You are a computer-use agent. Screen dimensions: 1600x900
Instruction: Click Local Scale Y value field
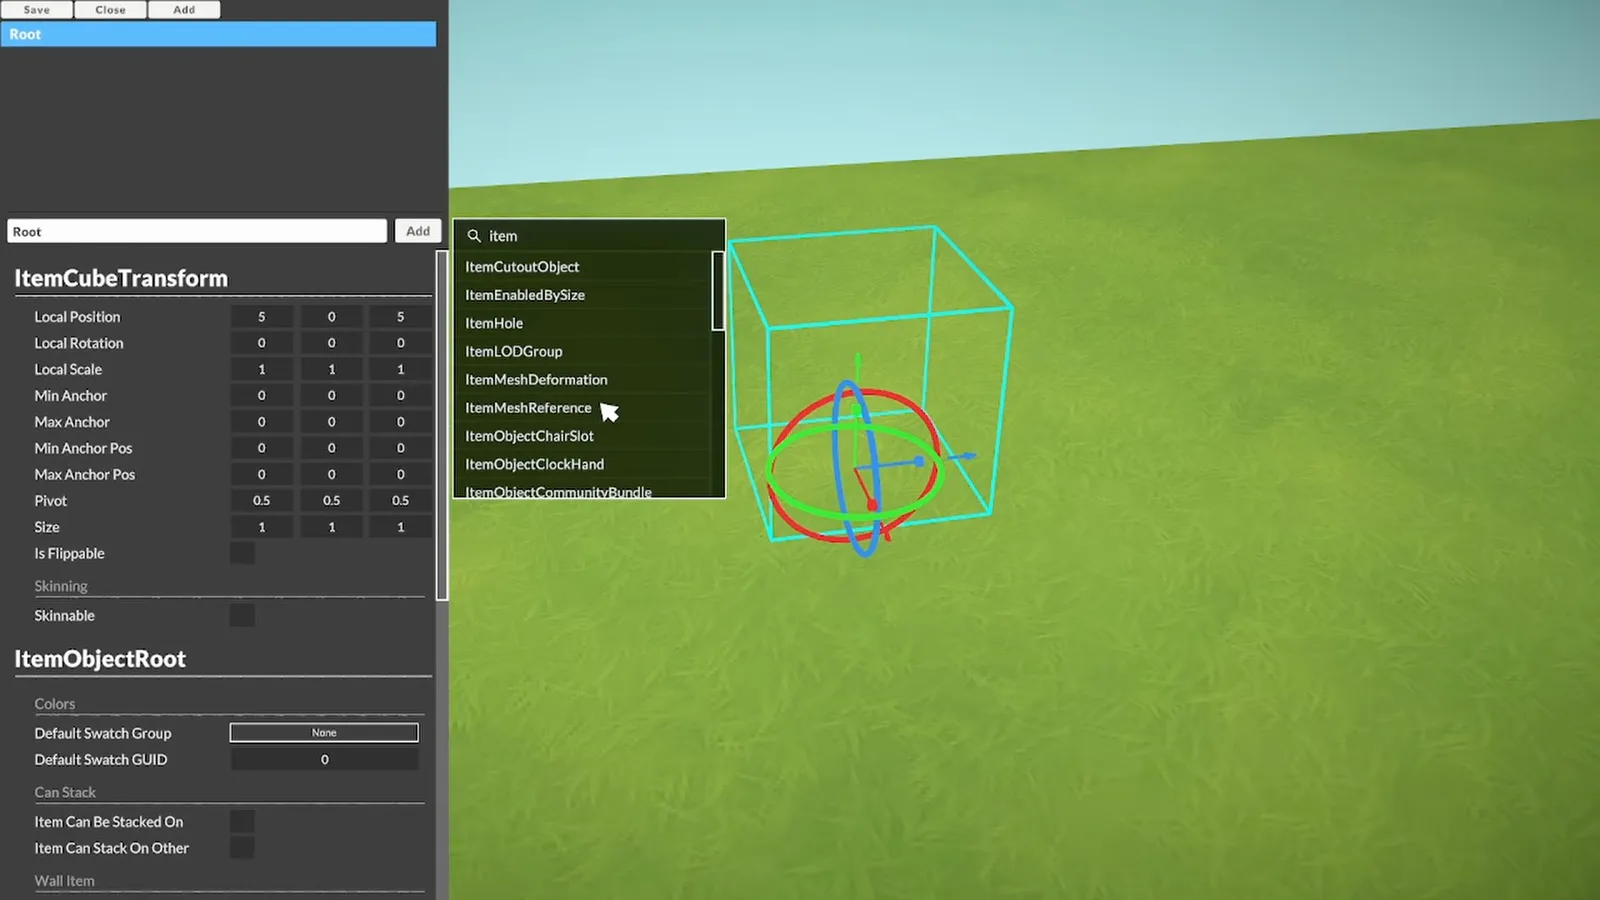[x=331, y=369]
